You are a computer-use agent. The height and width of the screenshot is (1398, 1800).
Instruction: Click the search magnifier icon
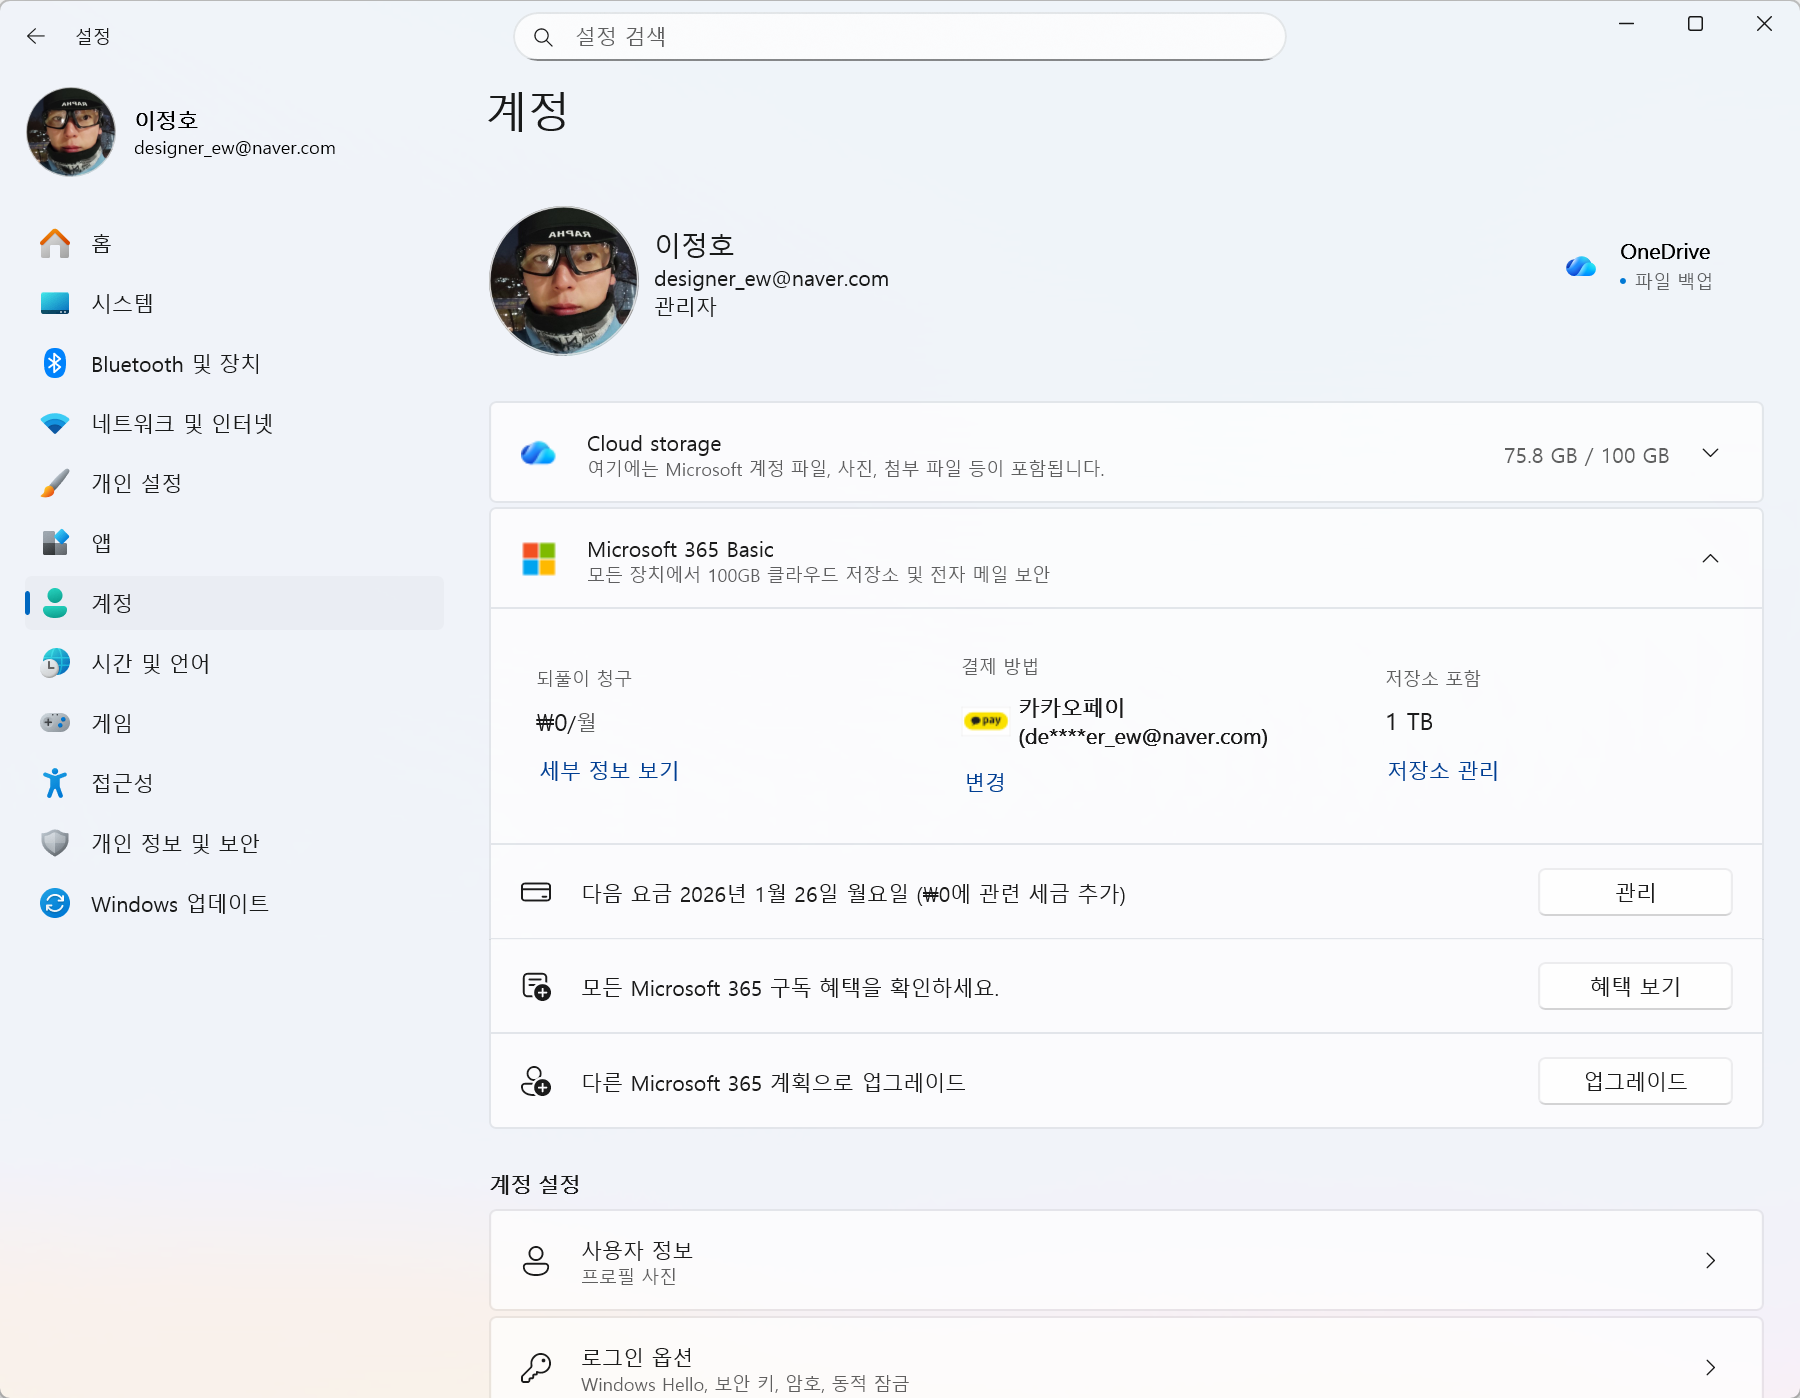point(543,37)
